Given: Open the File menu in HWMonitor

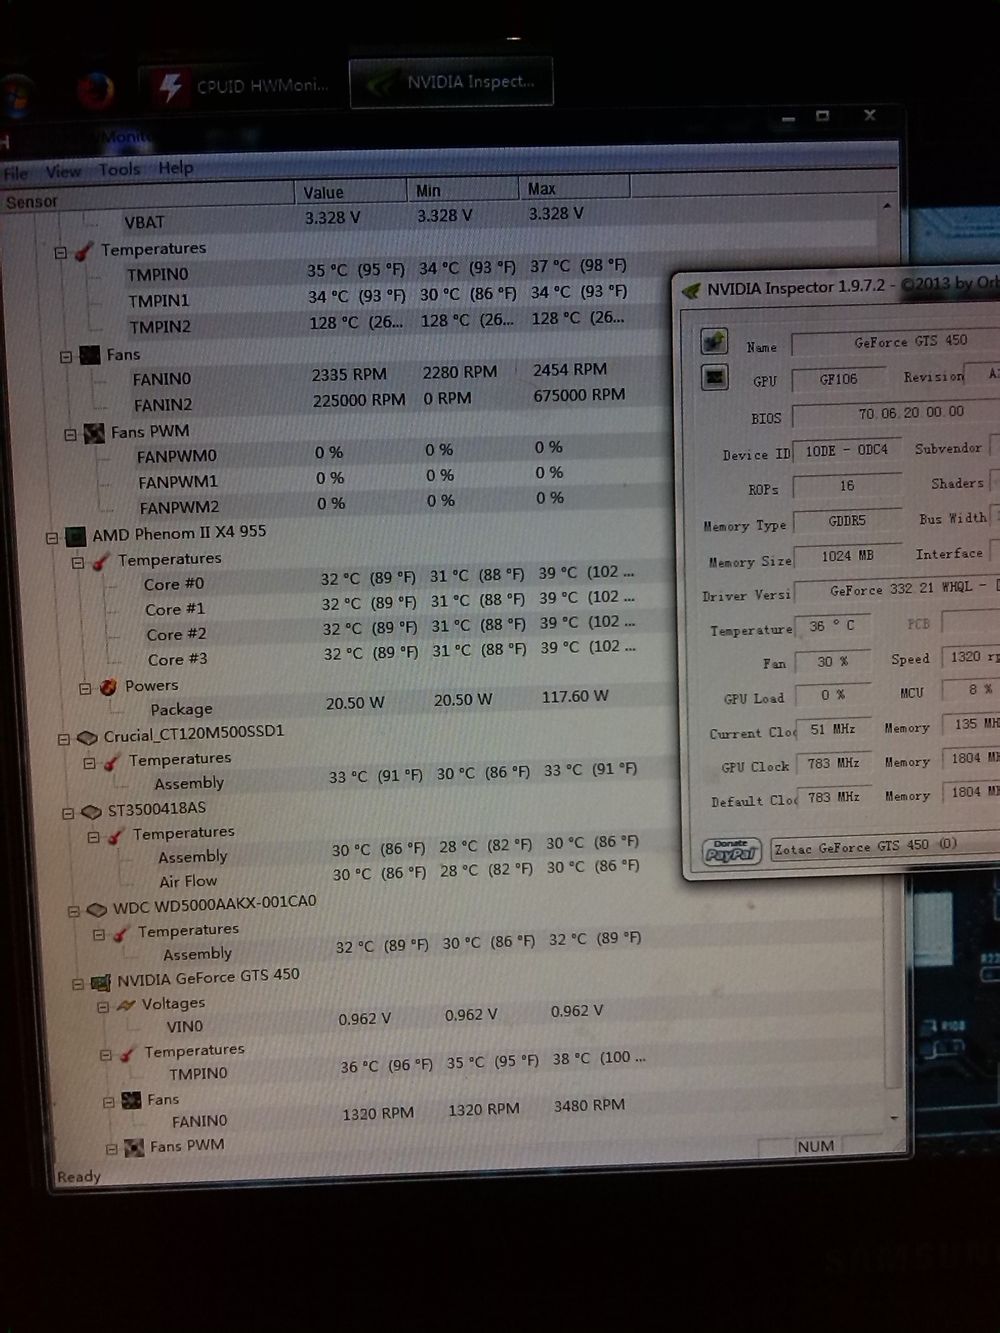Looking at the screenshot, I should point(16,173).
